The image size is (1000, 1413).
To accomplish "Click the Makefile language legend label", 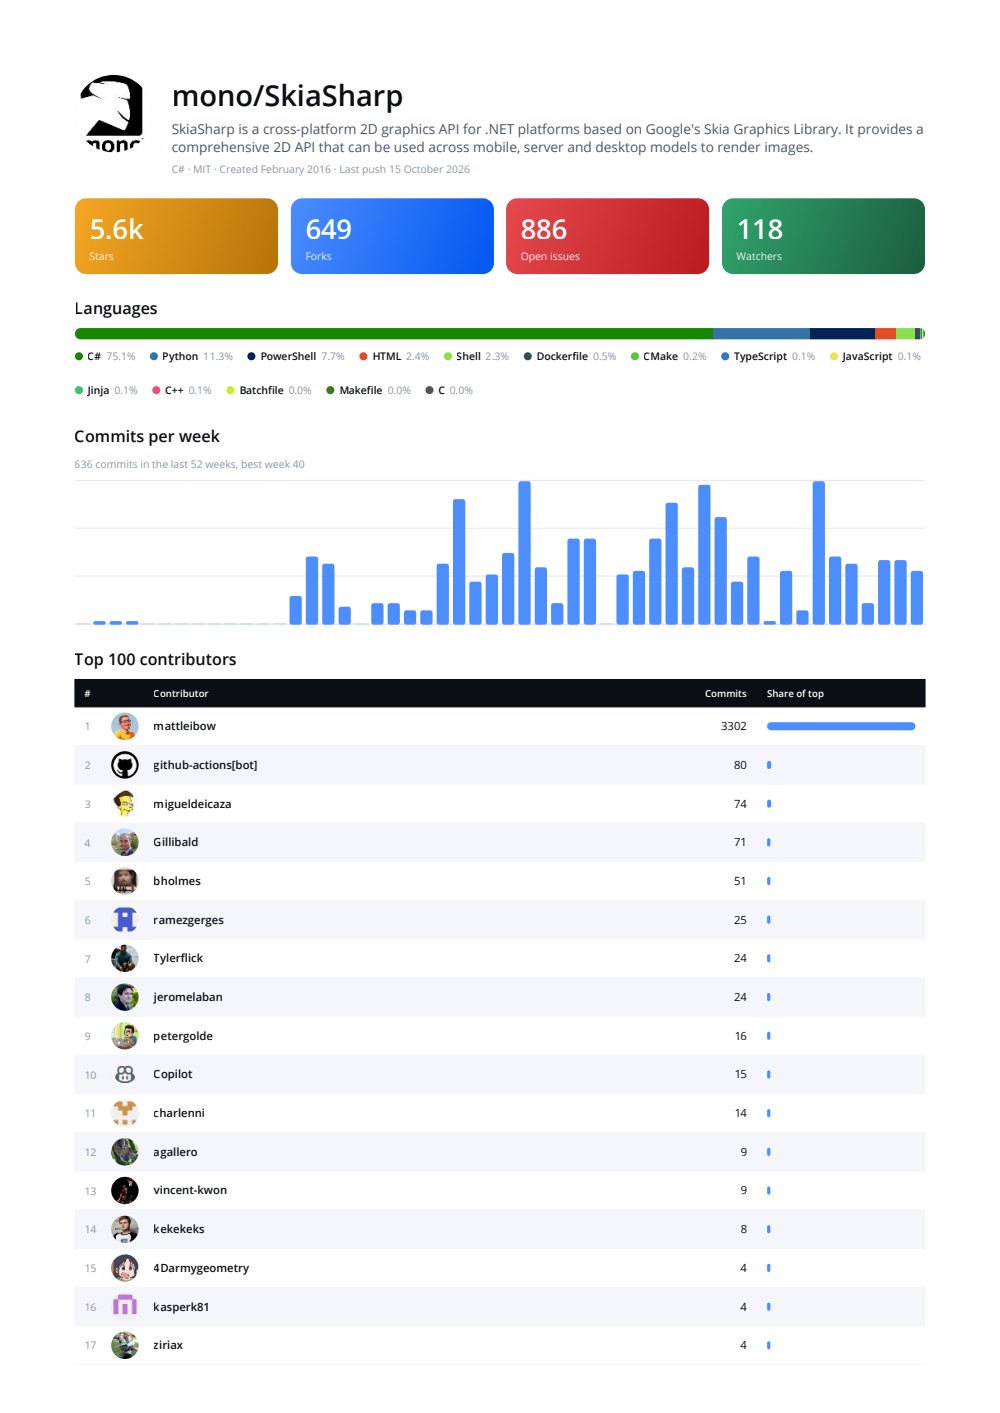I will (x=361, y=391).
